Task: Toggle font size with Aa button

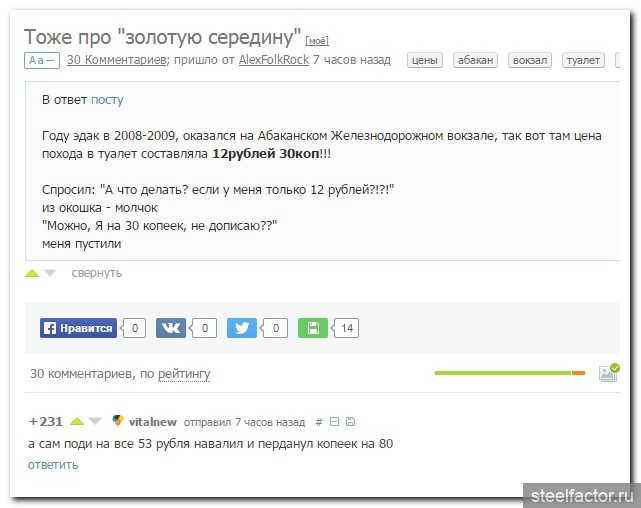Action: (42, 60)
